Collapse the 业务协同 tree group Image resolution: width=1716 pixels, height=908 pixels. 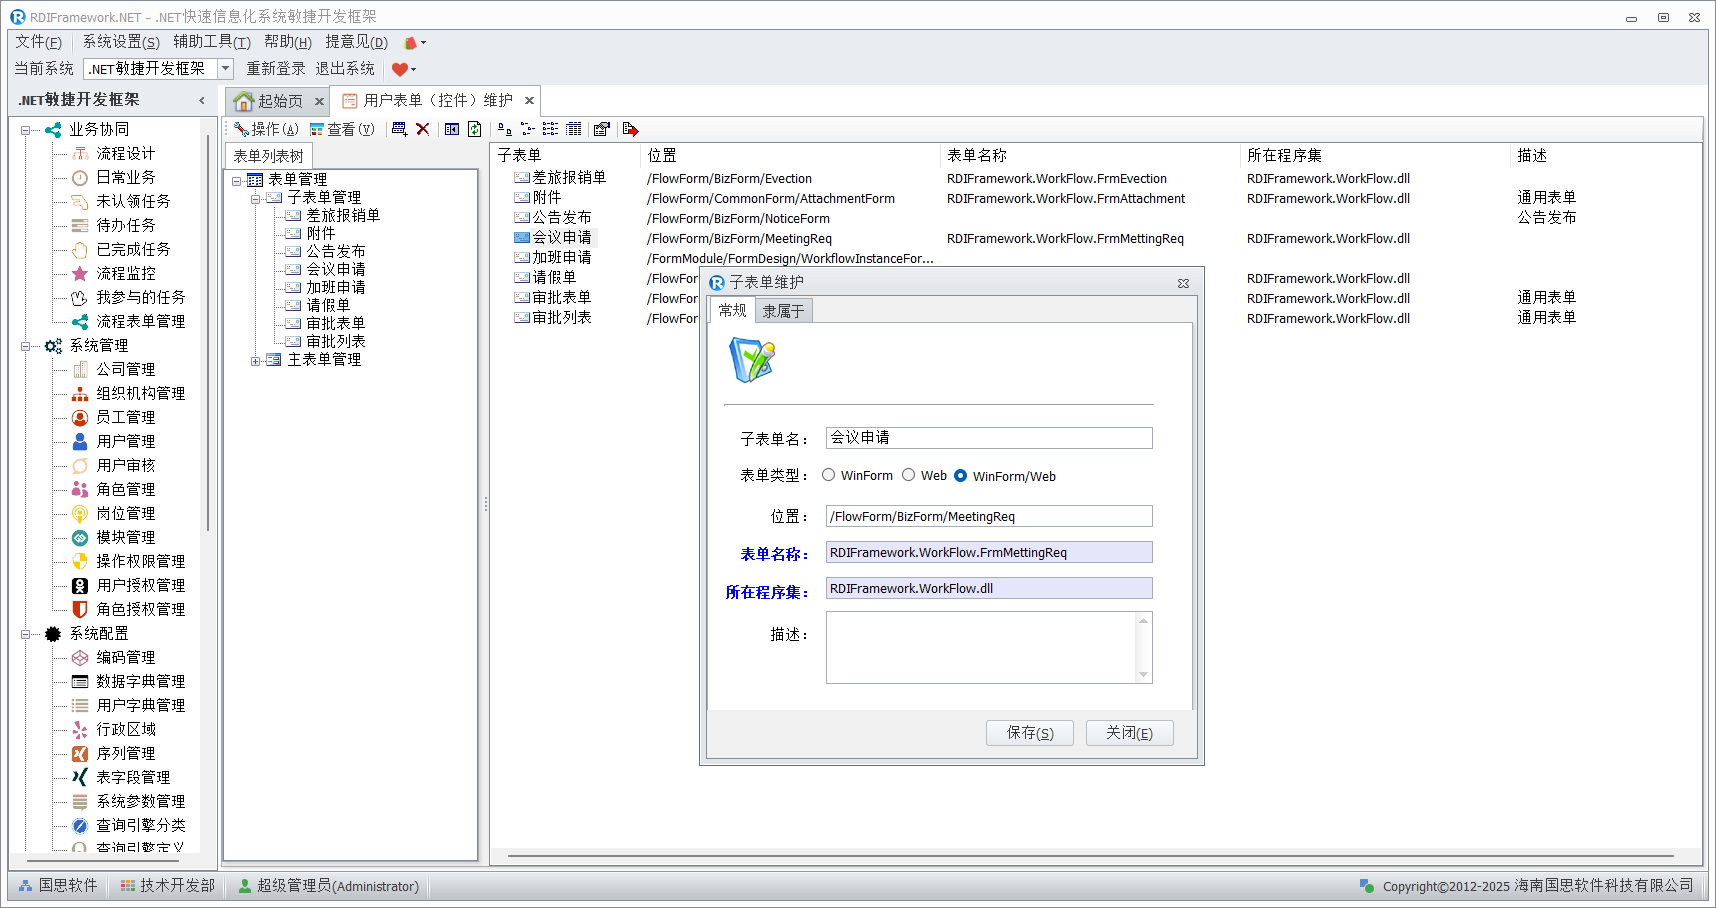point(26,130)
